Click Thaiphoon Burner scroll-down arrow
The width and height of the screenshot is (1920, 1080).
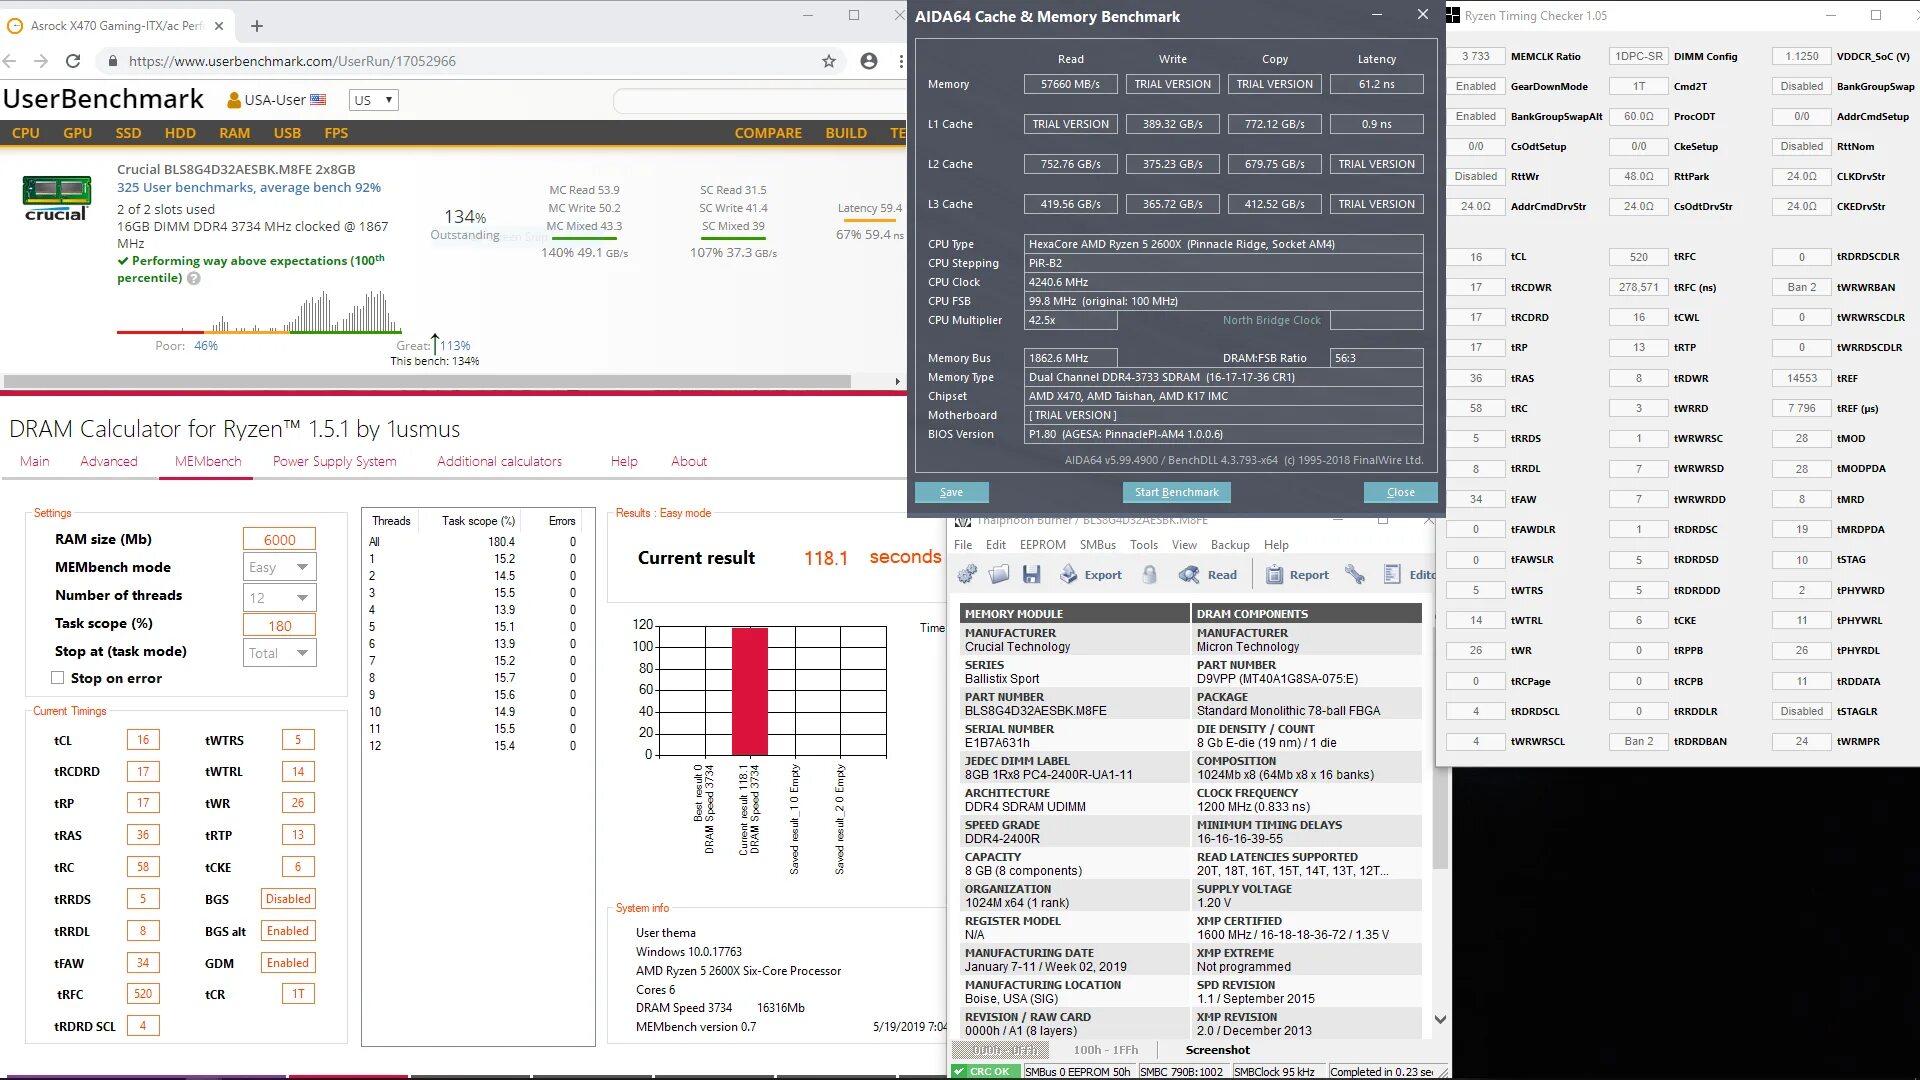(1440, 1020)
